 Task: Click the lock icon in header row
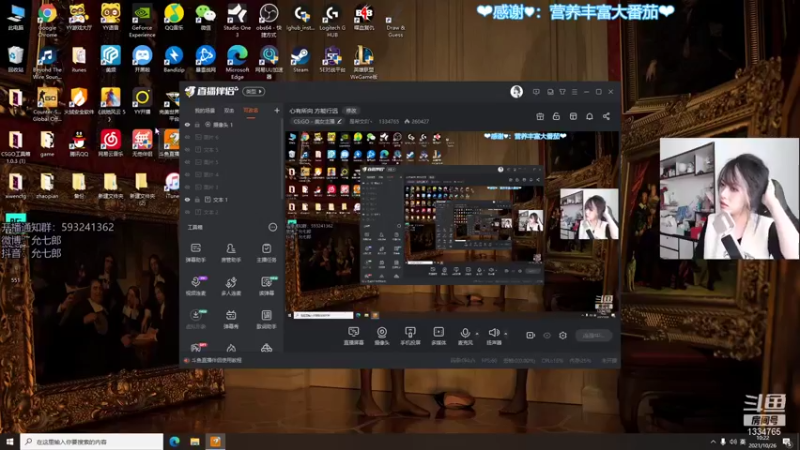(x=556, y=116)
